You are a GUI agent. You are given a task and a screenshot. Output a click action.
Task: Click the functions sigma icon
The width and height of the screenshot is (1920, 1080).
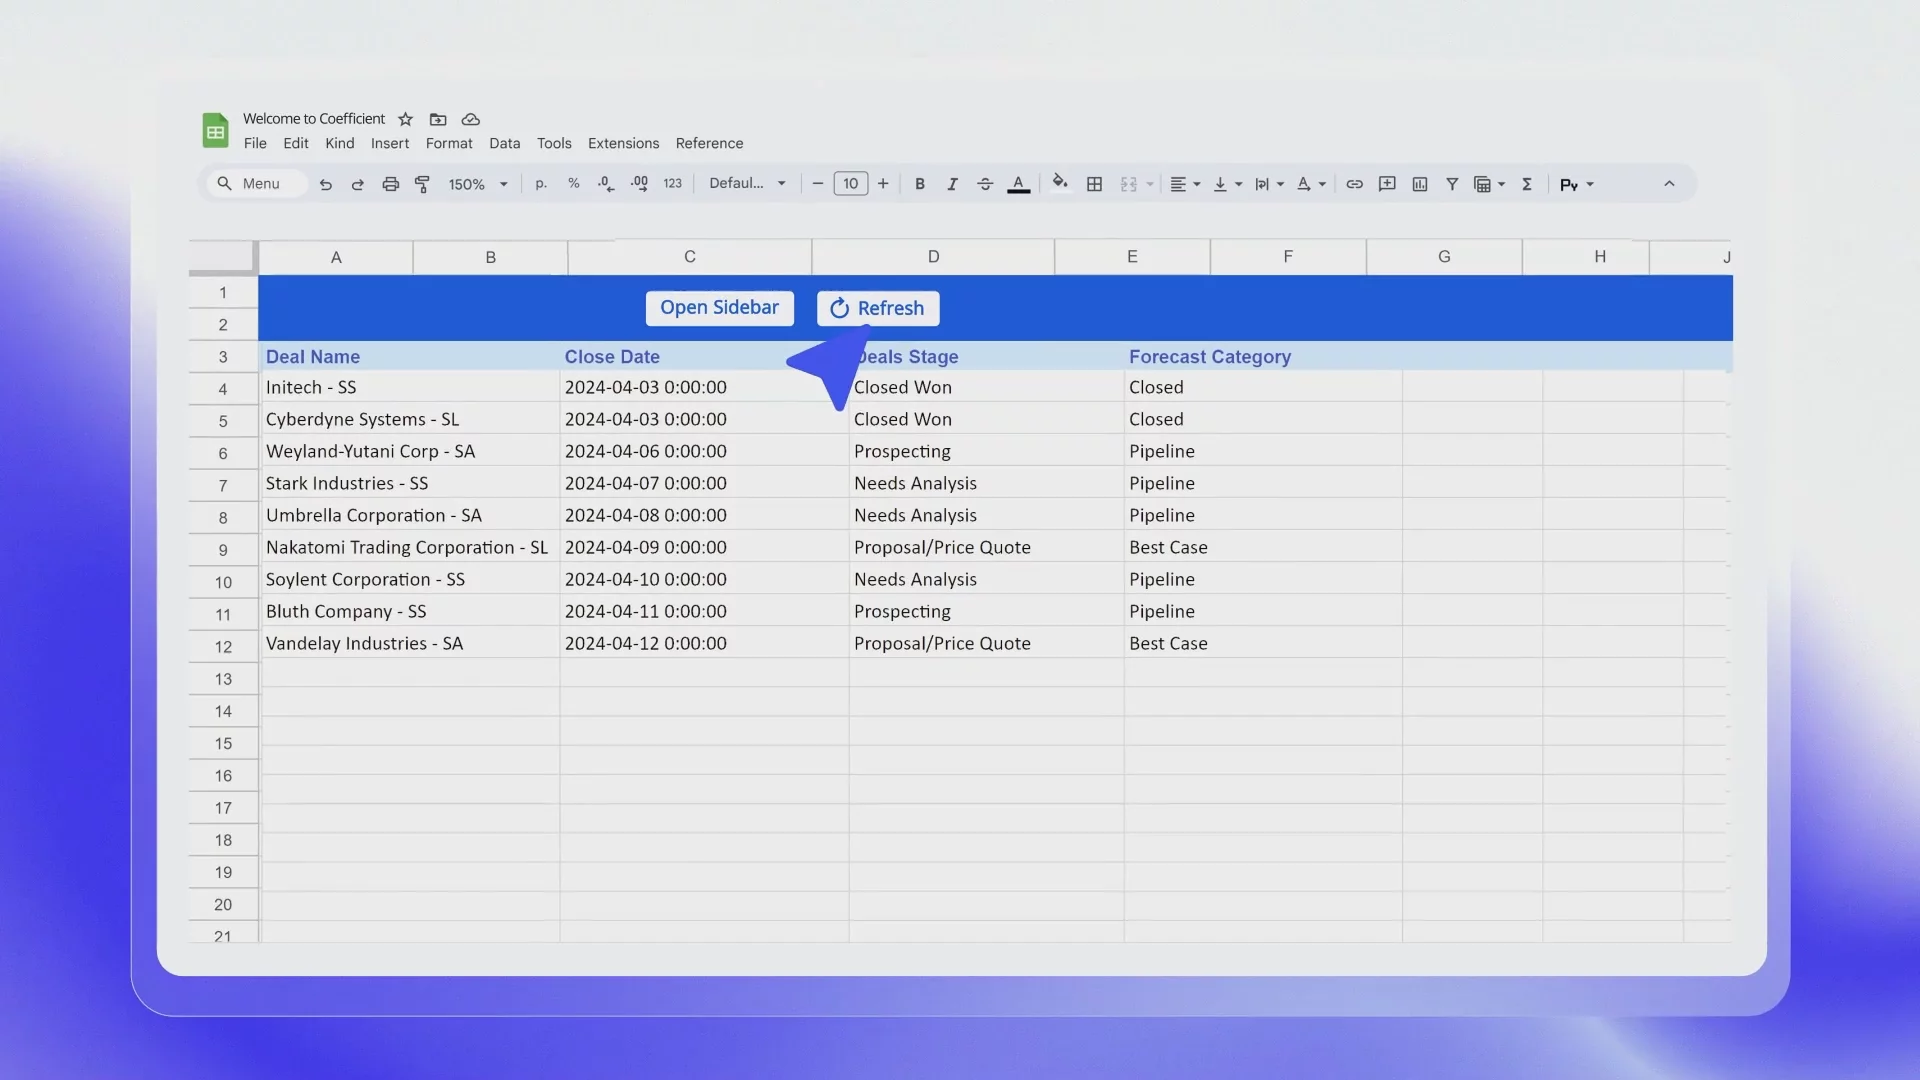1526,184
